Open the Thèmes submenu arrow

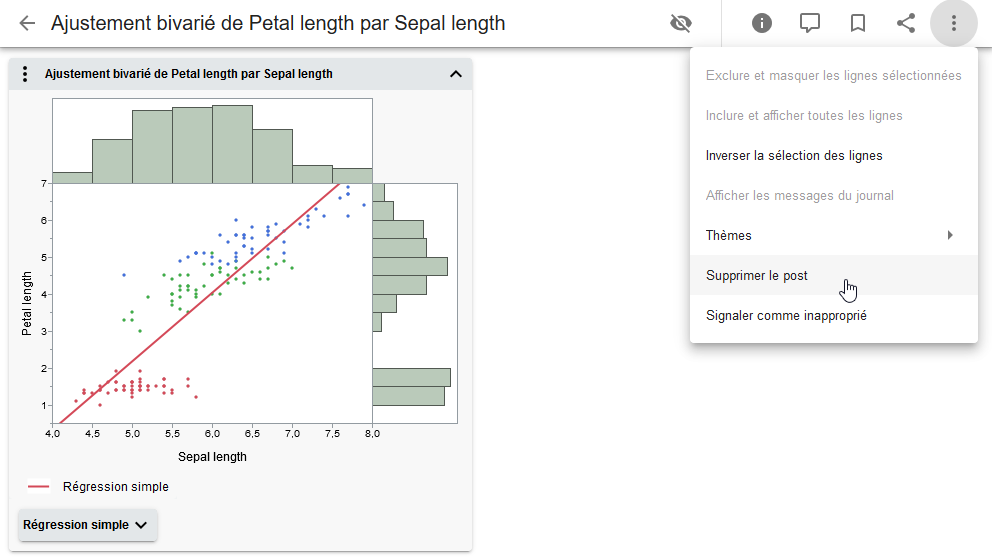950,235
